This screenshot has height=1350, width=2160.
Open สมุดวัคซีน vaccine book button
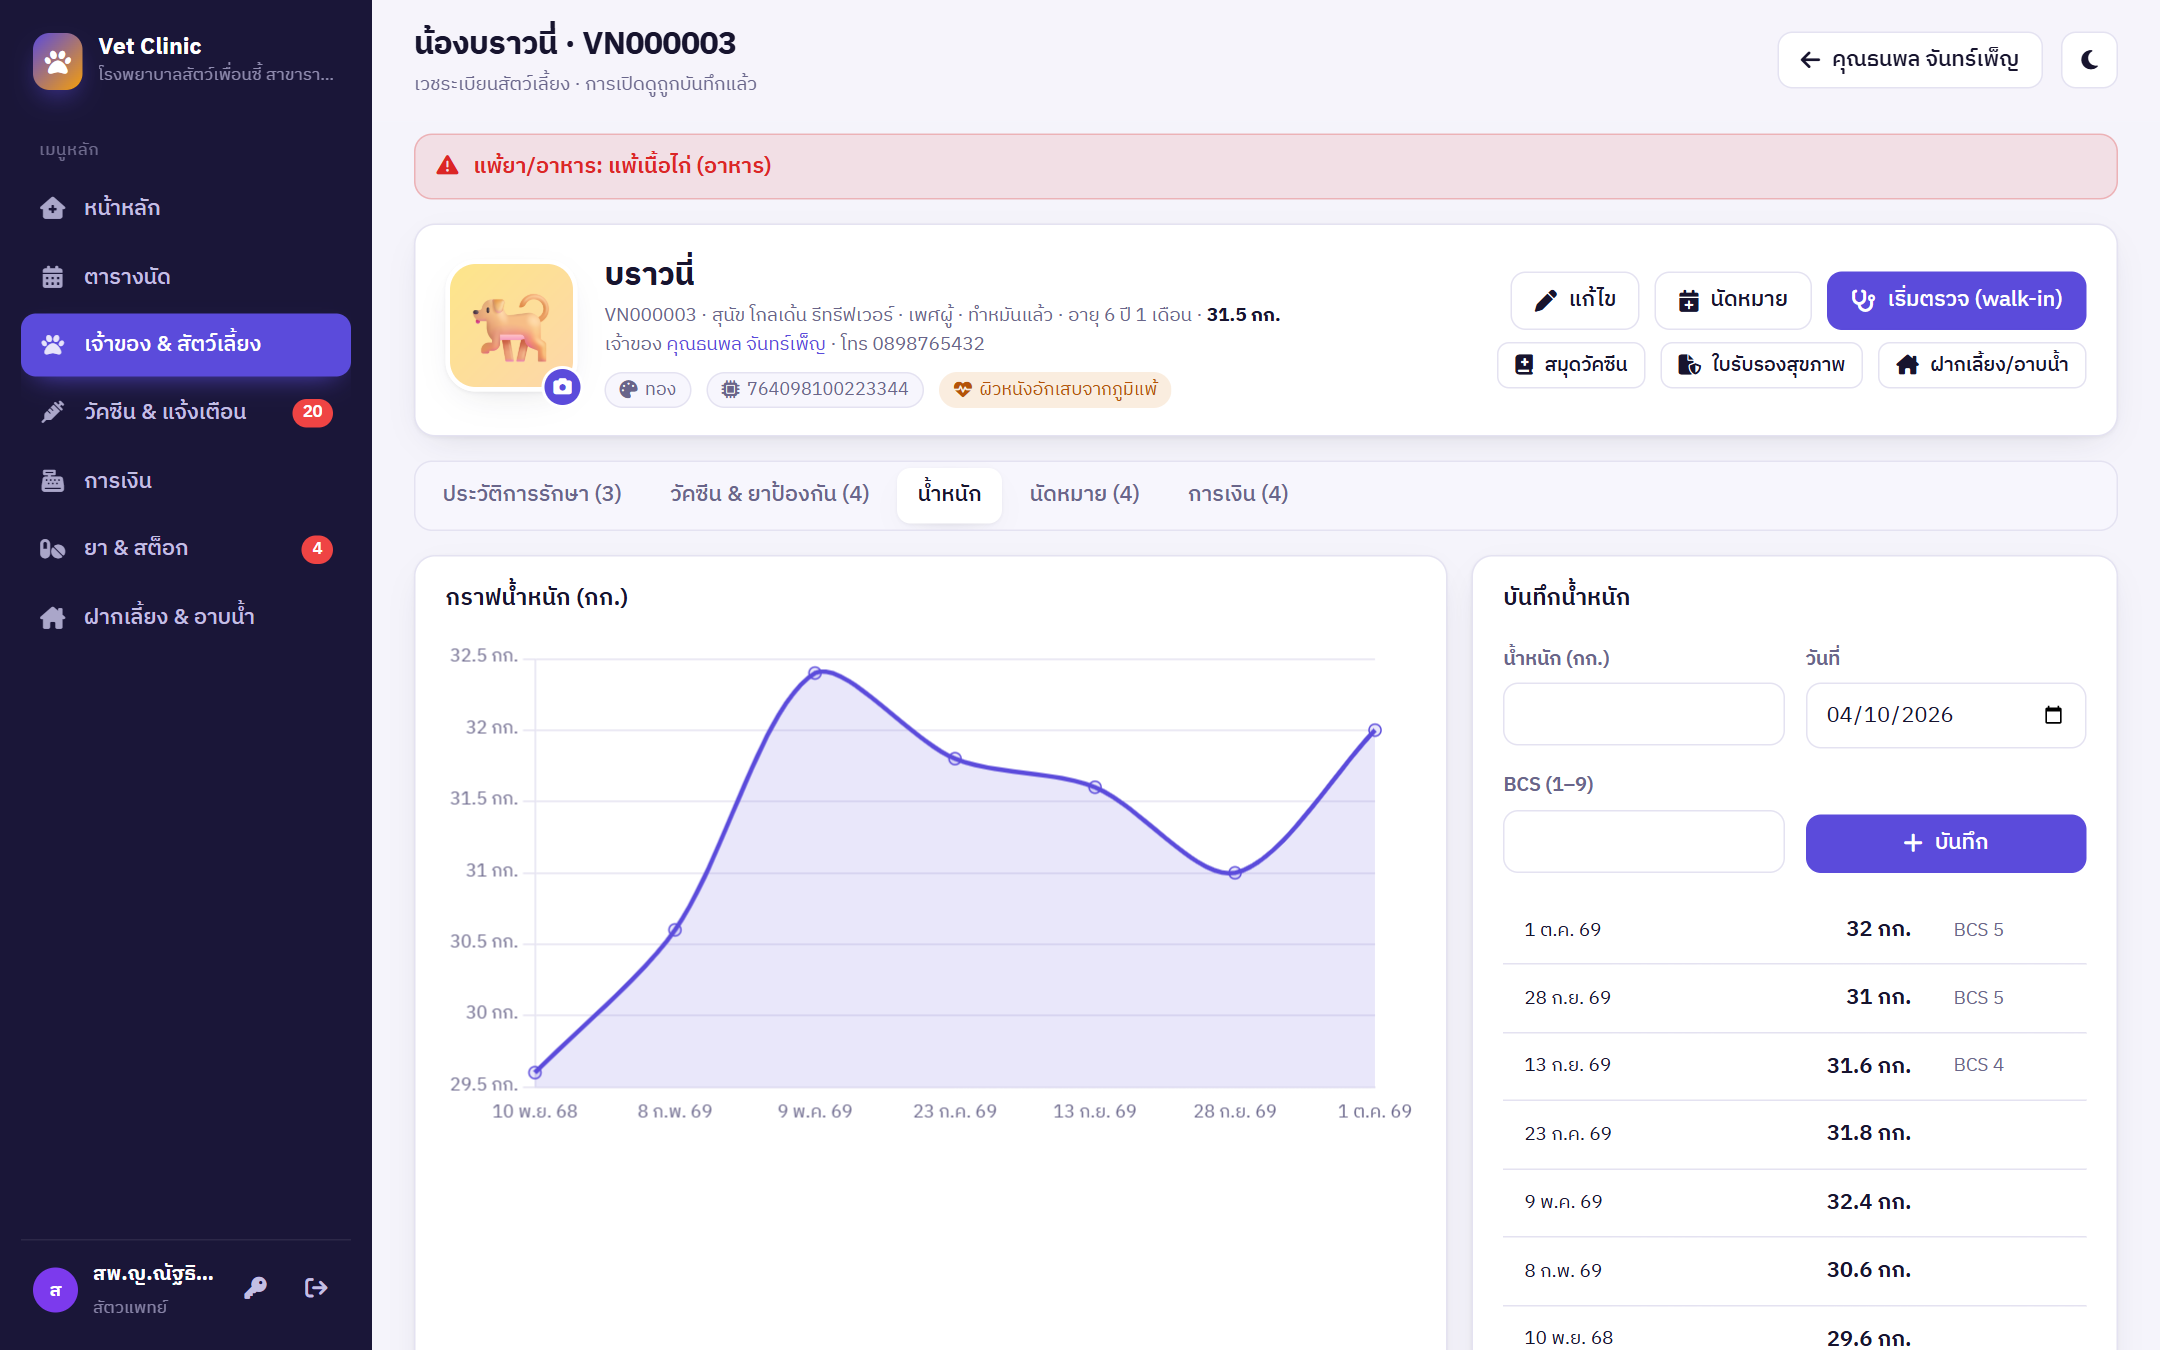1570,365
